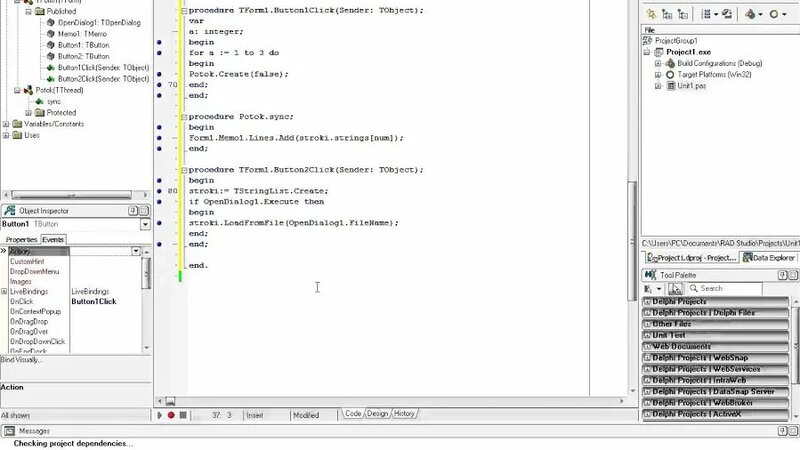Expand Target Platforms (Win32) node
800x450 pixels.
point(658,74)
